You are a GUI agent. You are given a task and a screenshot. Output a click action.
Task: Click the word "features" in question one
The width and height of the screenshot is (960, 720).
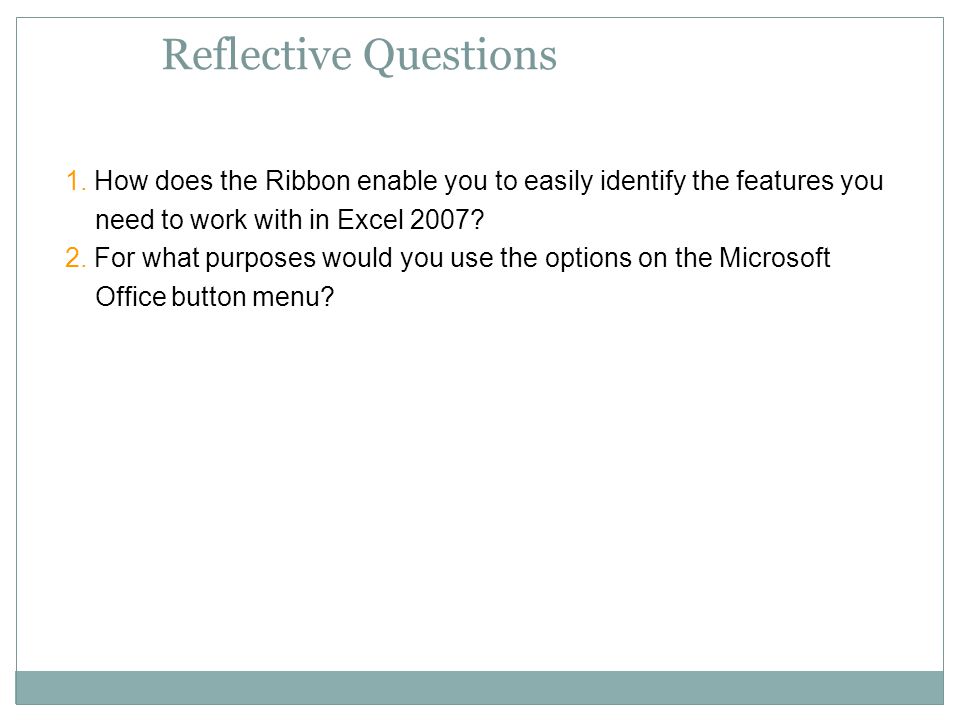point(784,181)
